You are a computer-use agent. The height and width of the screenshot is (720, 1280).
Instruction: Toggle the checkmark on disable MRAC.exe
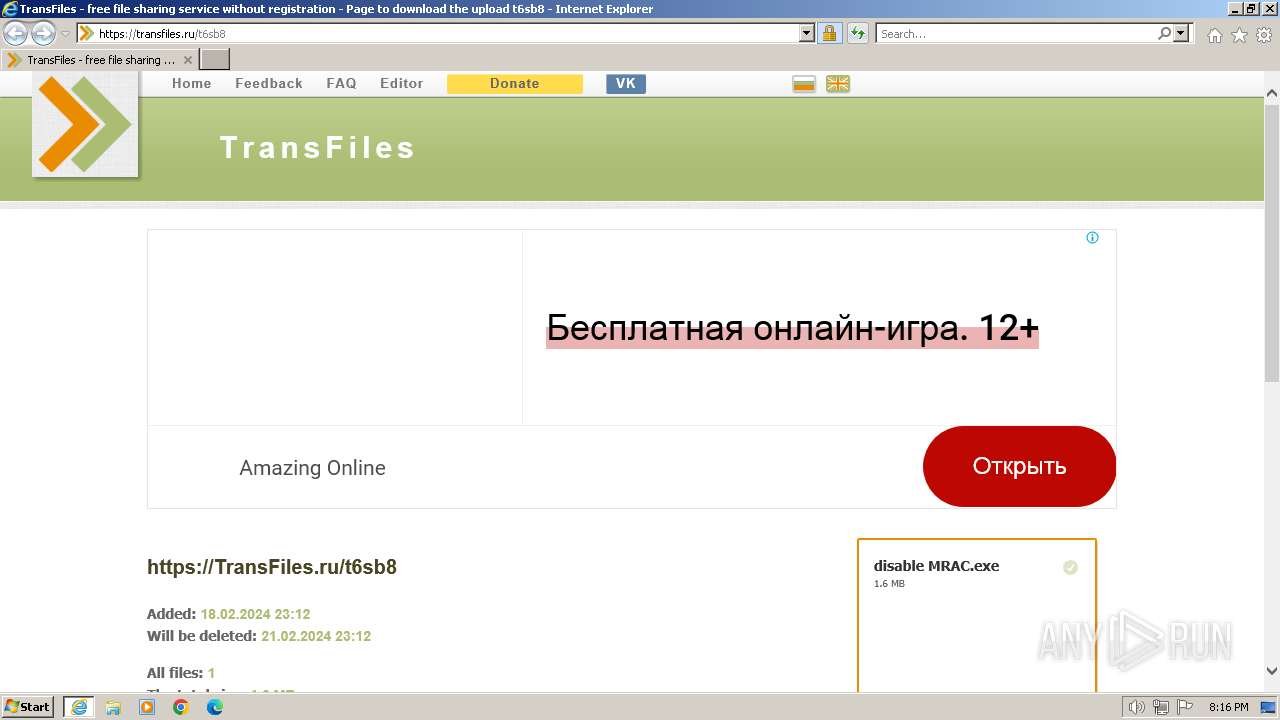[1070, 567]
